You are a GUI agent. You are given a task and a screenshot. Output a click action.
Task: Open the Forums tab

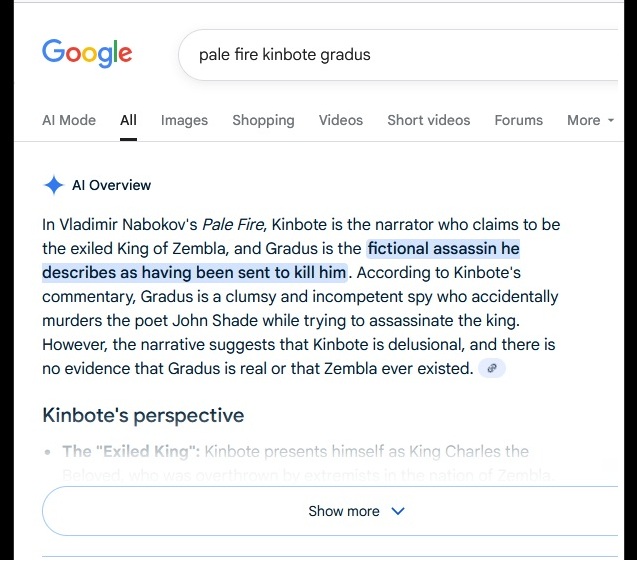coord(518,120)
